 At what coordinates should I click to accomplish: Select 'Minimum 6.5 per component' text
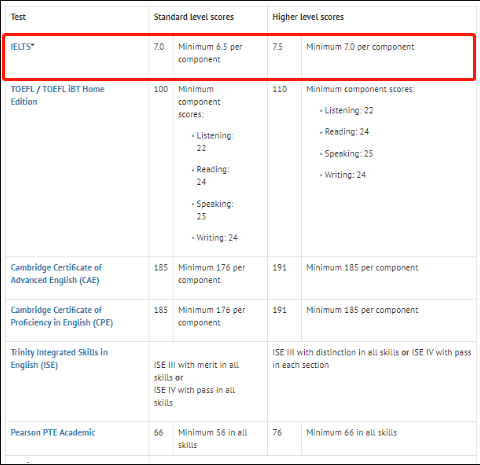210,53
